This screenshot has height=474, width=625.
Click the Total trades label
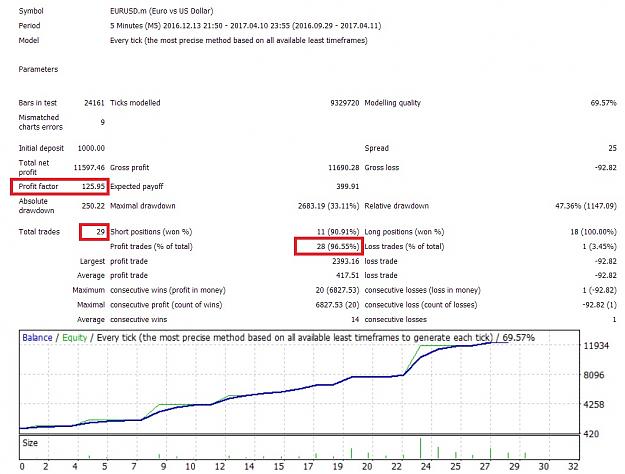coord(39,232)
